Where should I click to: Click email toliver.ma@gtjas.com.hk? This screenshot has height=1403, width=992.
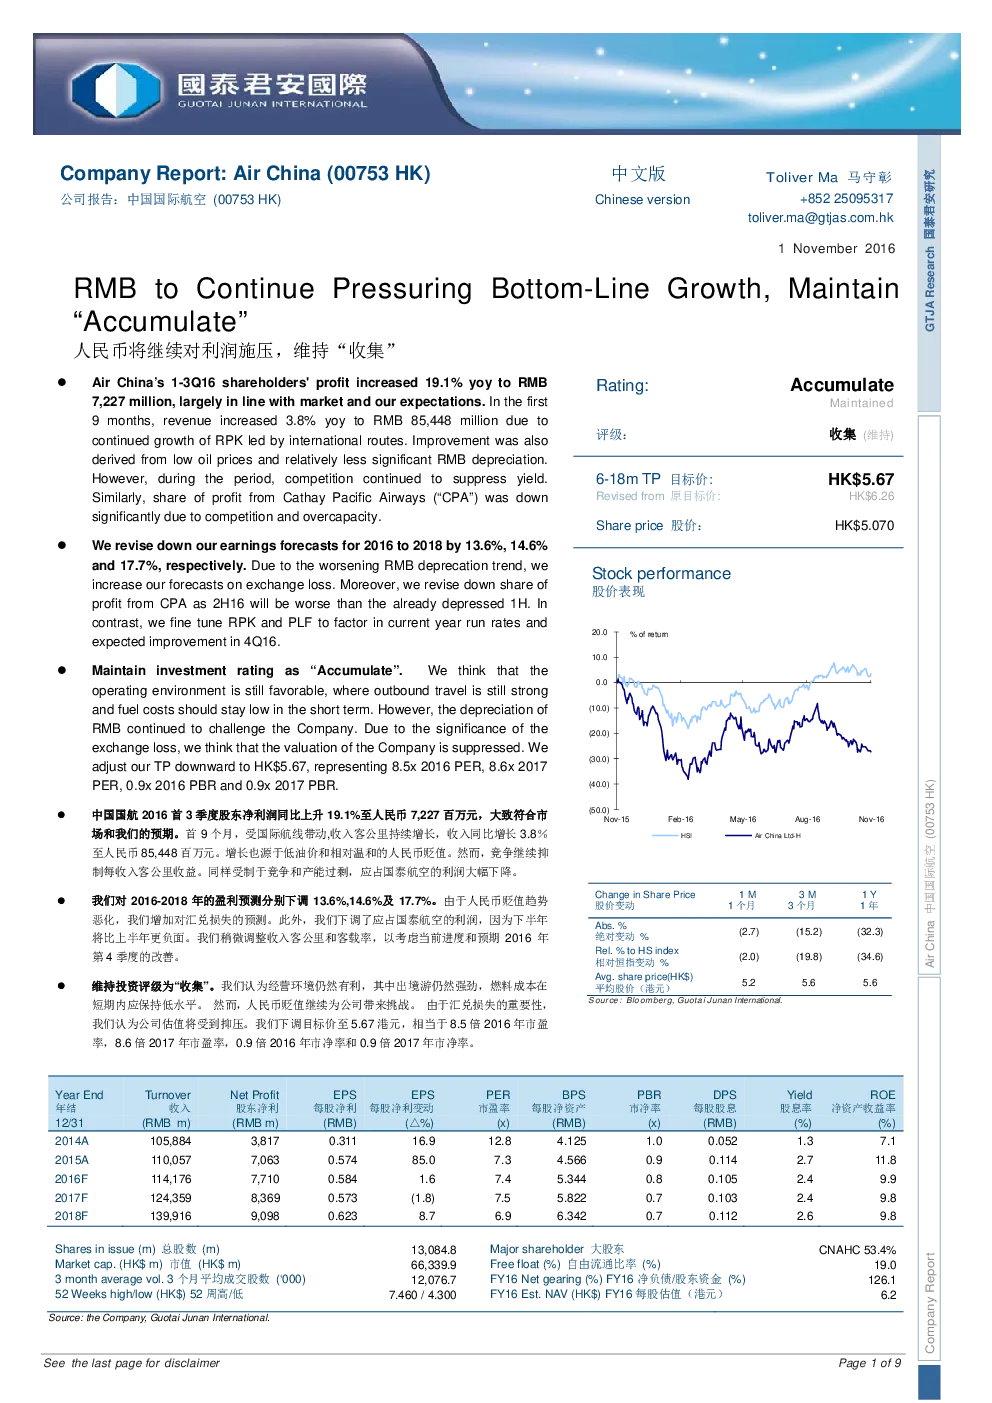click(x=820, y=218)
